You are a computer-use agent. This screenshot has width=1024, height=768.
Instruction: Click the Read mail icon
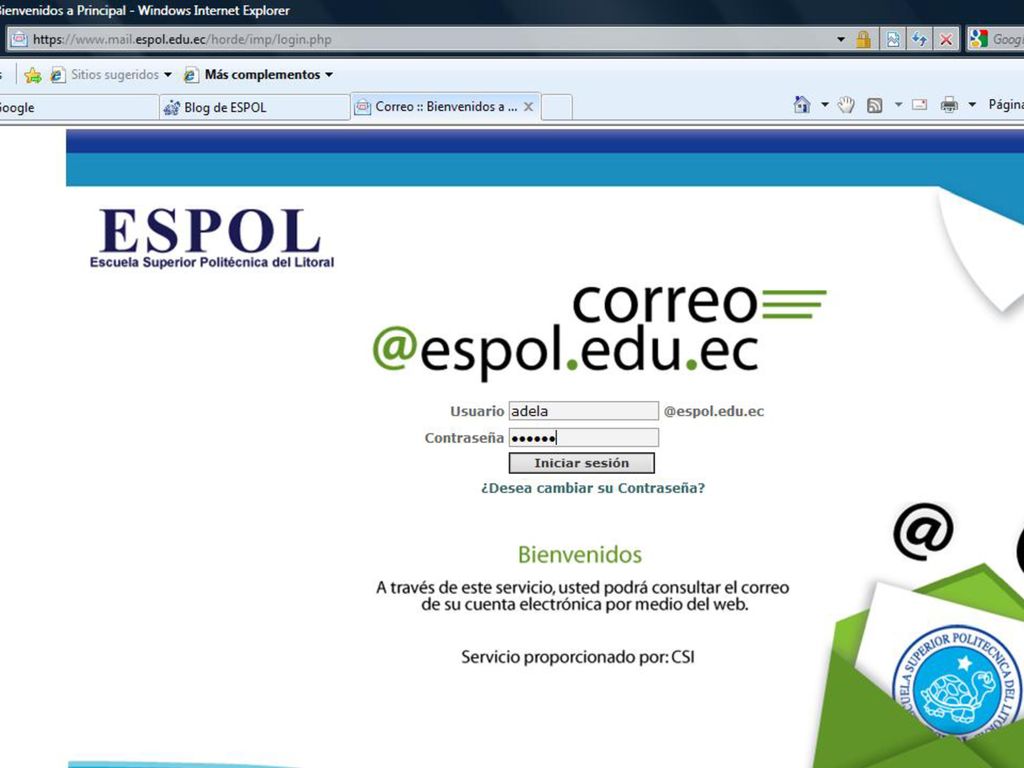pyautogui.click(x=920, y=104)
